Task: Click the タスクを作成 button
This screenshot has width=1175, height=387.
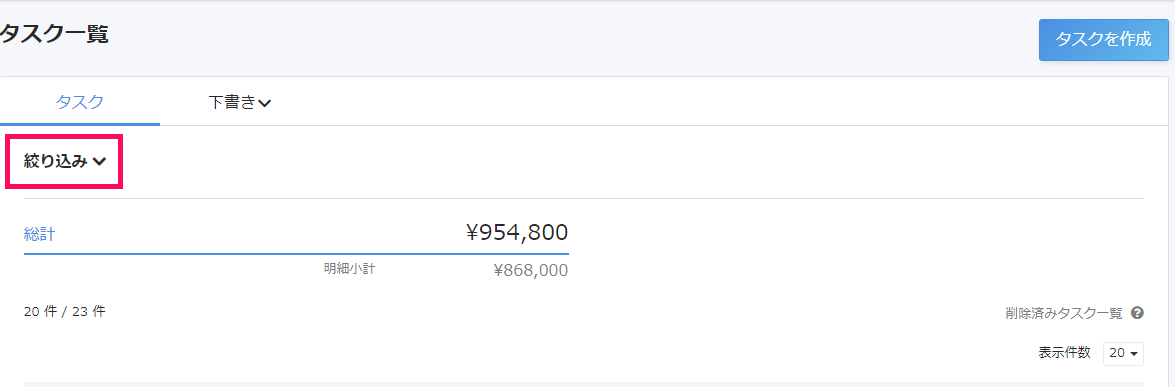Action: click(1103, 40)
